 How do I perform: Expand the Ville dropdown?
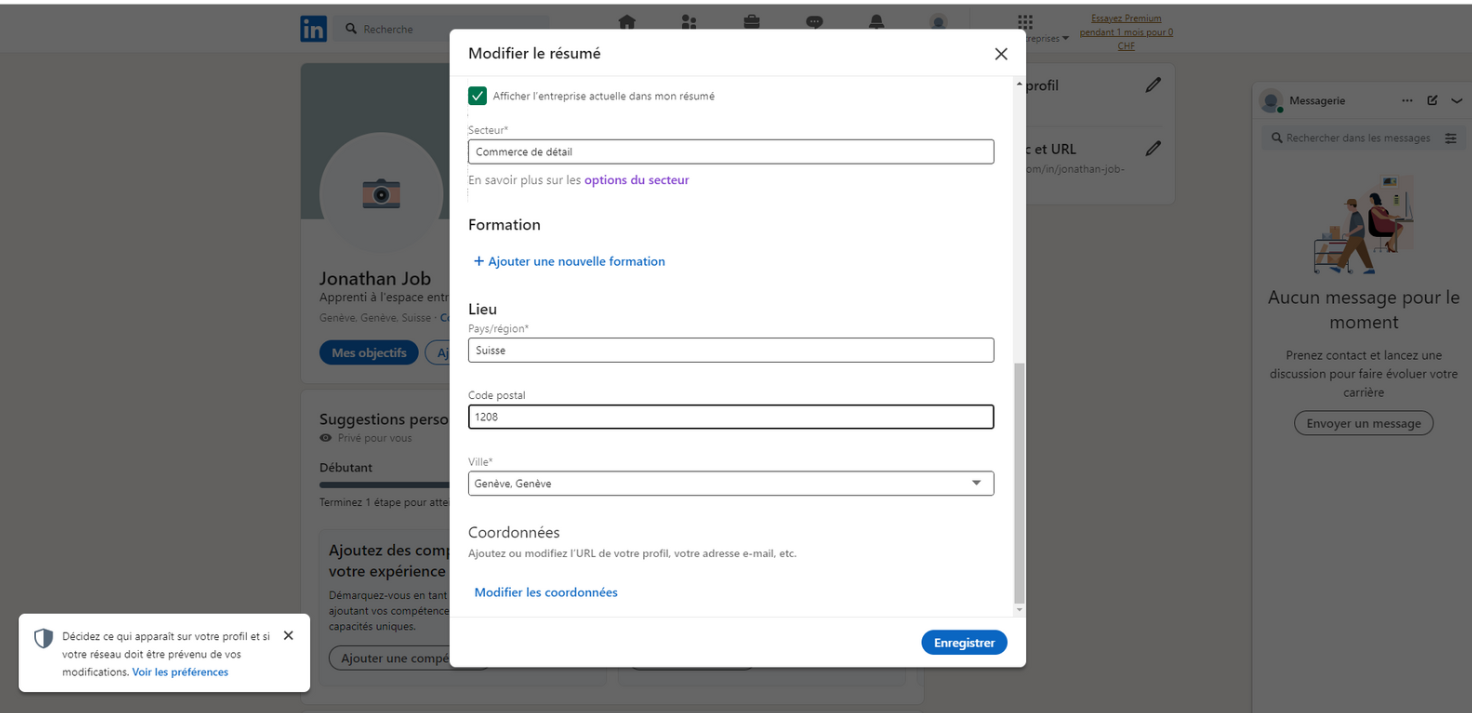coord(976,484)
